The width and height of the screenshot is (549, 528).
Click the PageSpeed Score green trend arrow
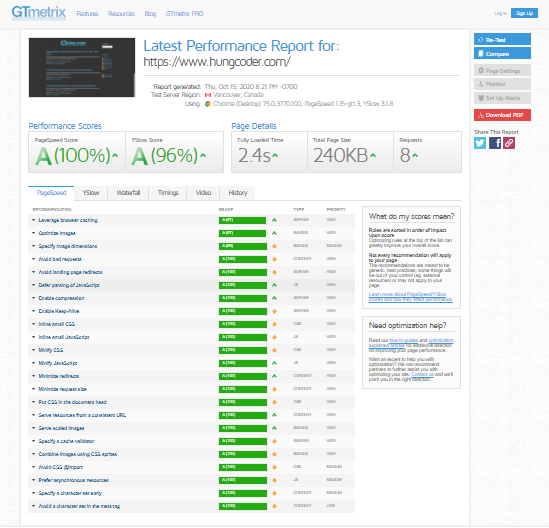(115, 155)
